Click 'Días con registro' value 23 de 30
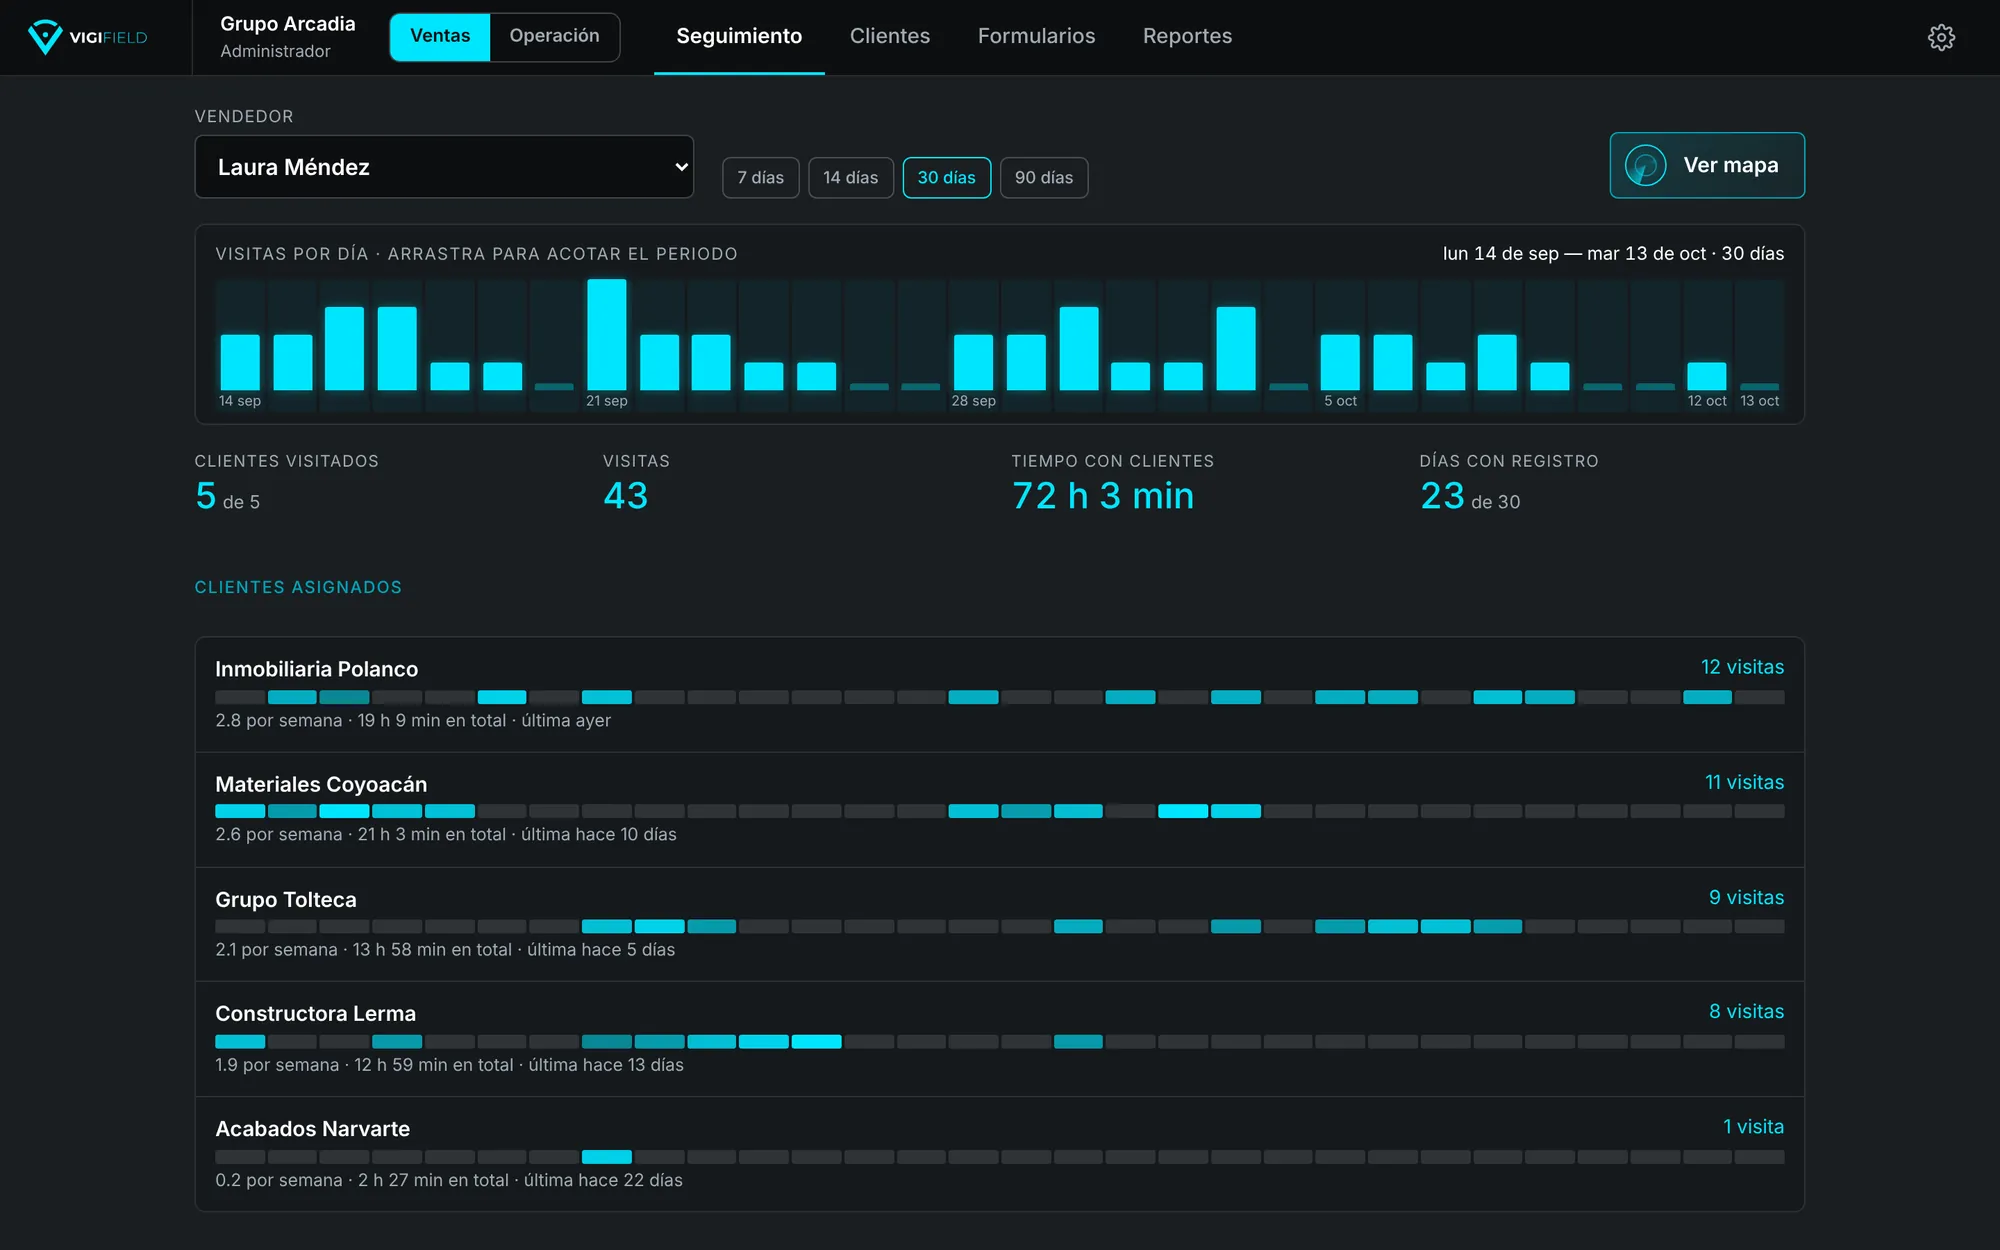2000x1250 pixels. tap(1470, 496)
